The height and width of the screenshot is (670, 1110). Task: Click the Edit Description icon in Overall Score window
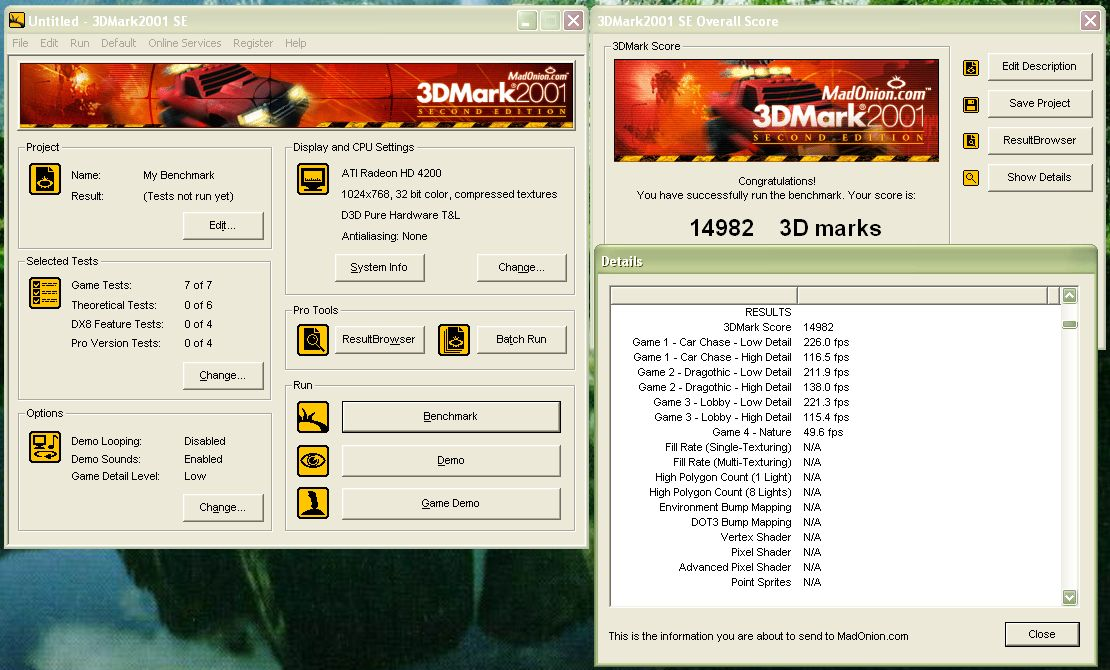[971, 68]
